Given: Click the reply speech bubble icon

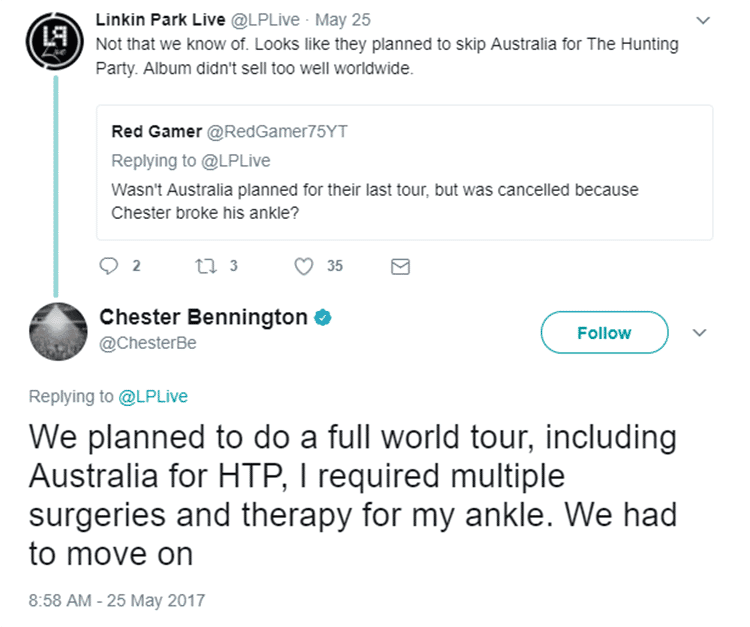Looking at the screenshot, I should point(110,266).
